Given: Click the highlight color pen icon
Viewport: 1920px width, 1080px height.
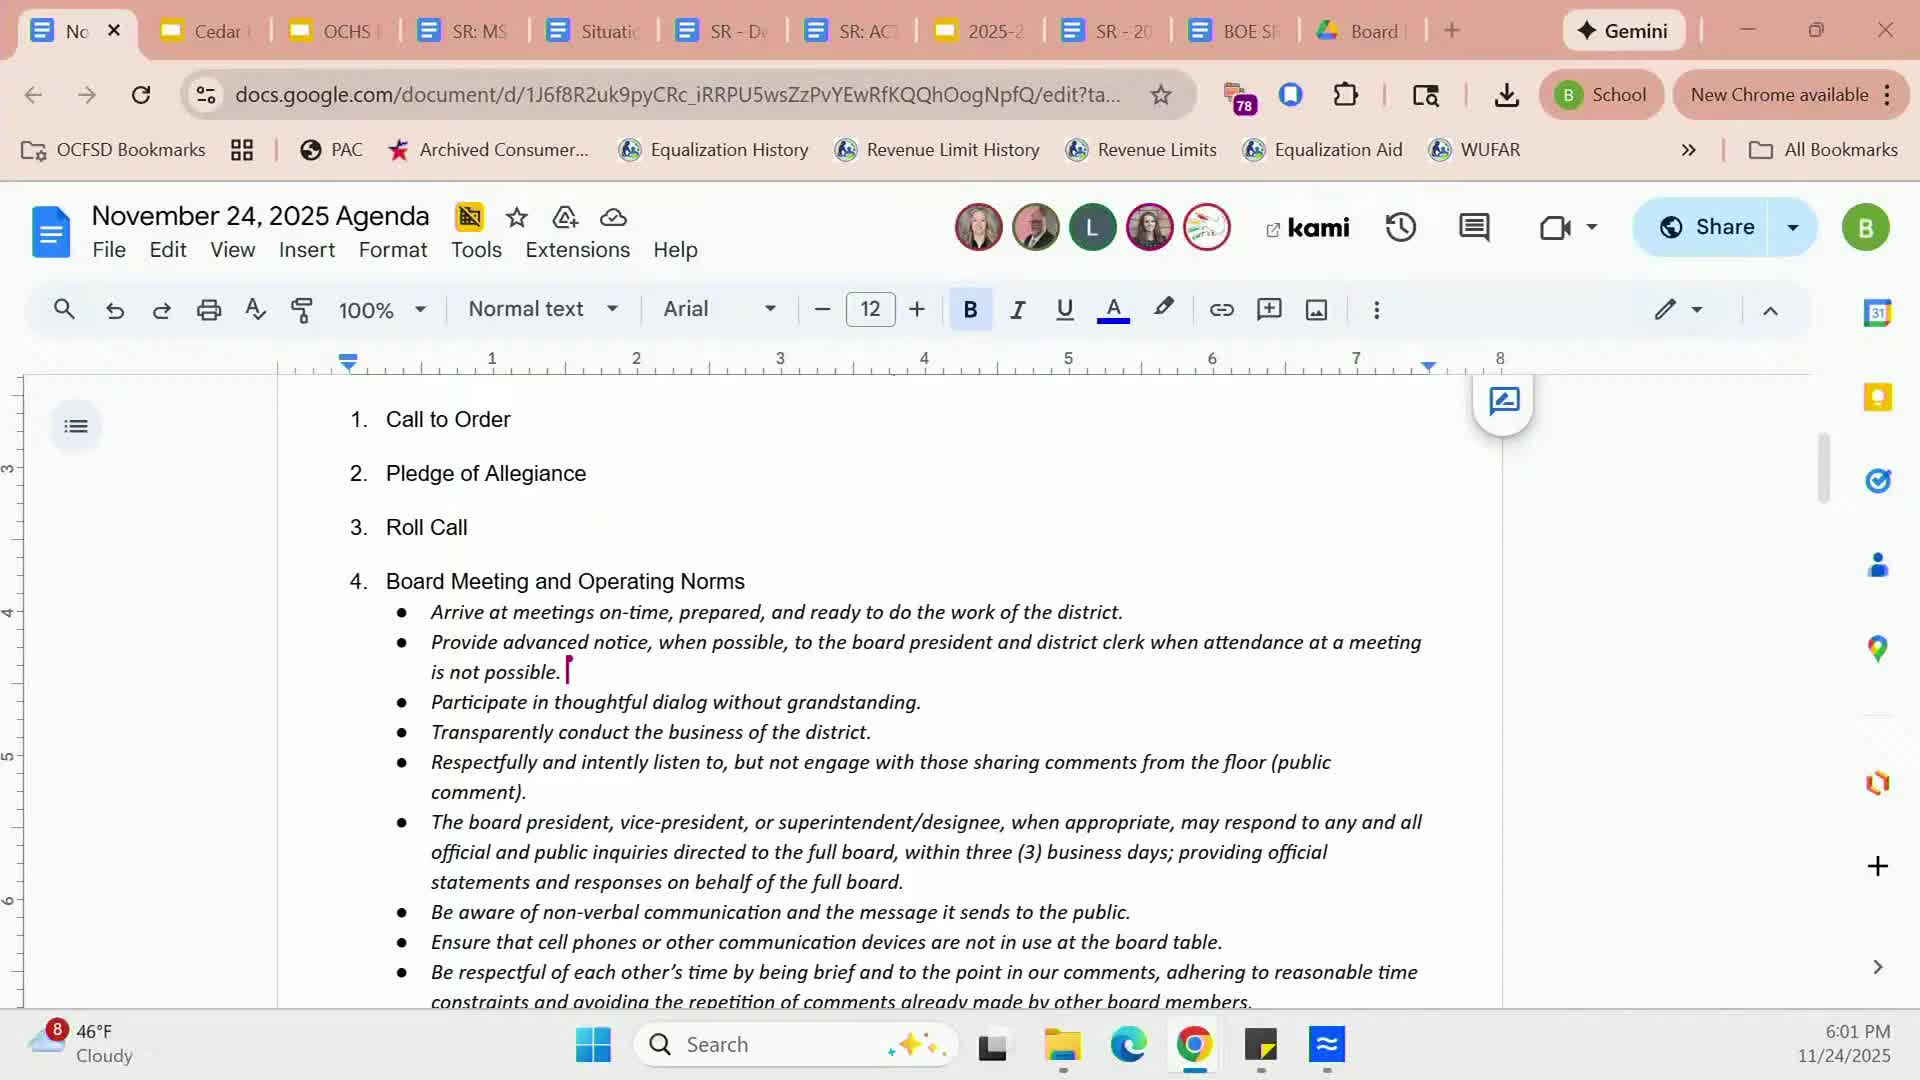Looking at the screenshot, I should click(1163, 308).
